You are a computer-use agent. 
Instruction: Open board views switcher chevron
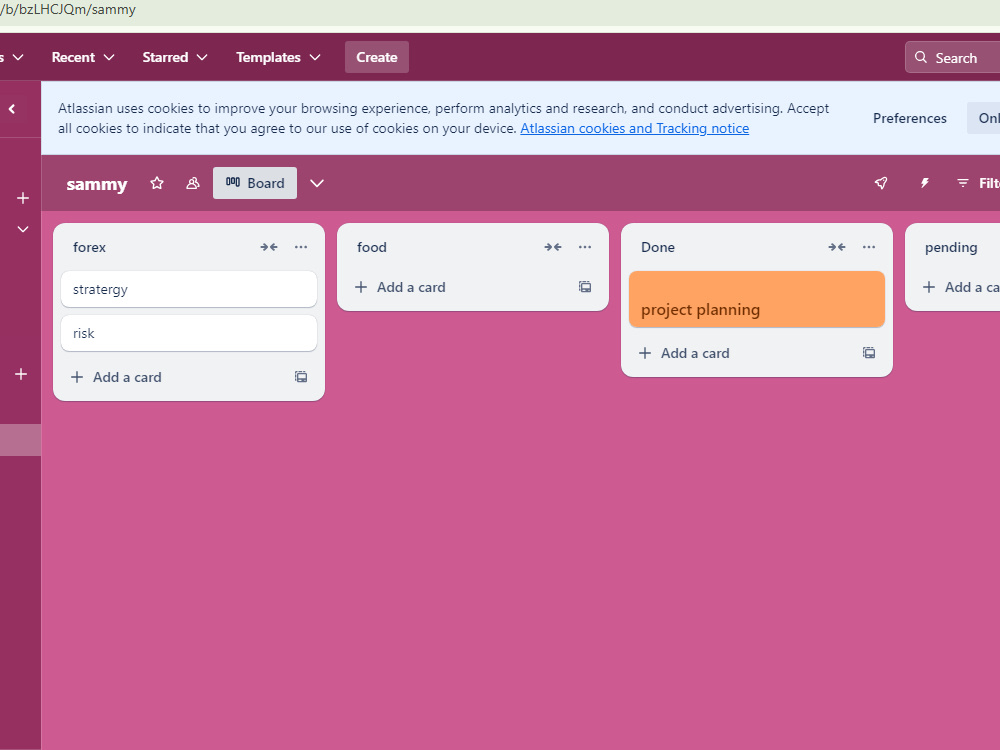tap(317, 184)
